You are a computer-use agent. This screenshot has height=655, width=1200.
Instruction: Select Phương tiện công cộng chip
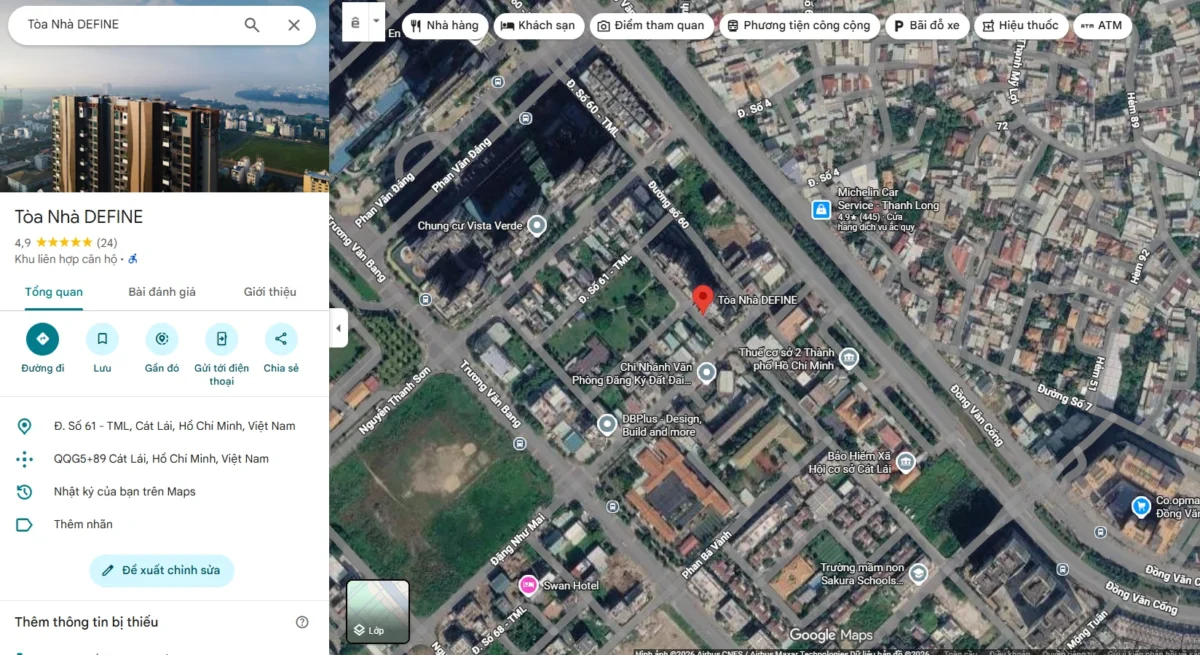799,26
